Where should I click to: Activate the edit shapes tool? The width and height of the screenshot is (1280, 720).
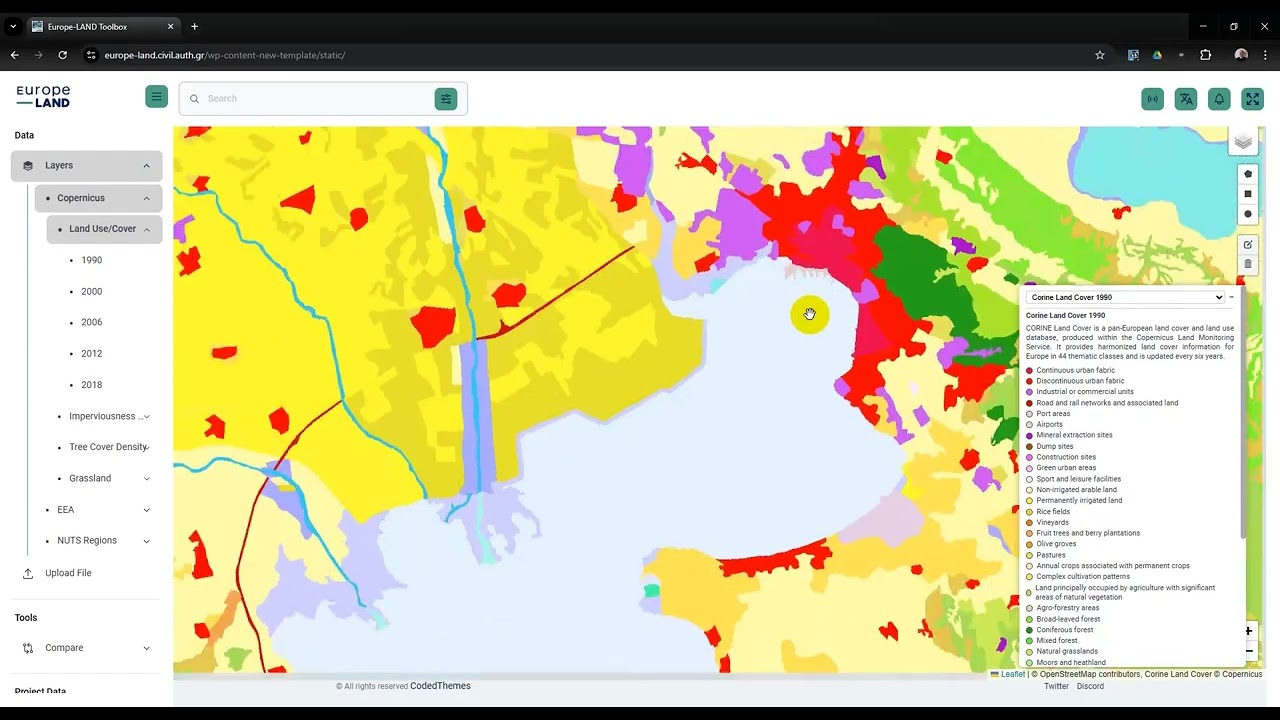point(1248,244)
